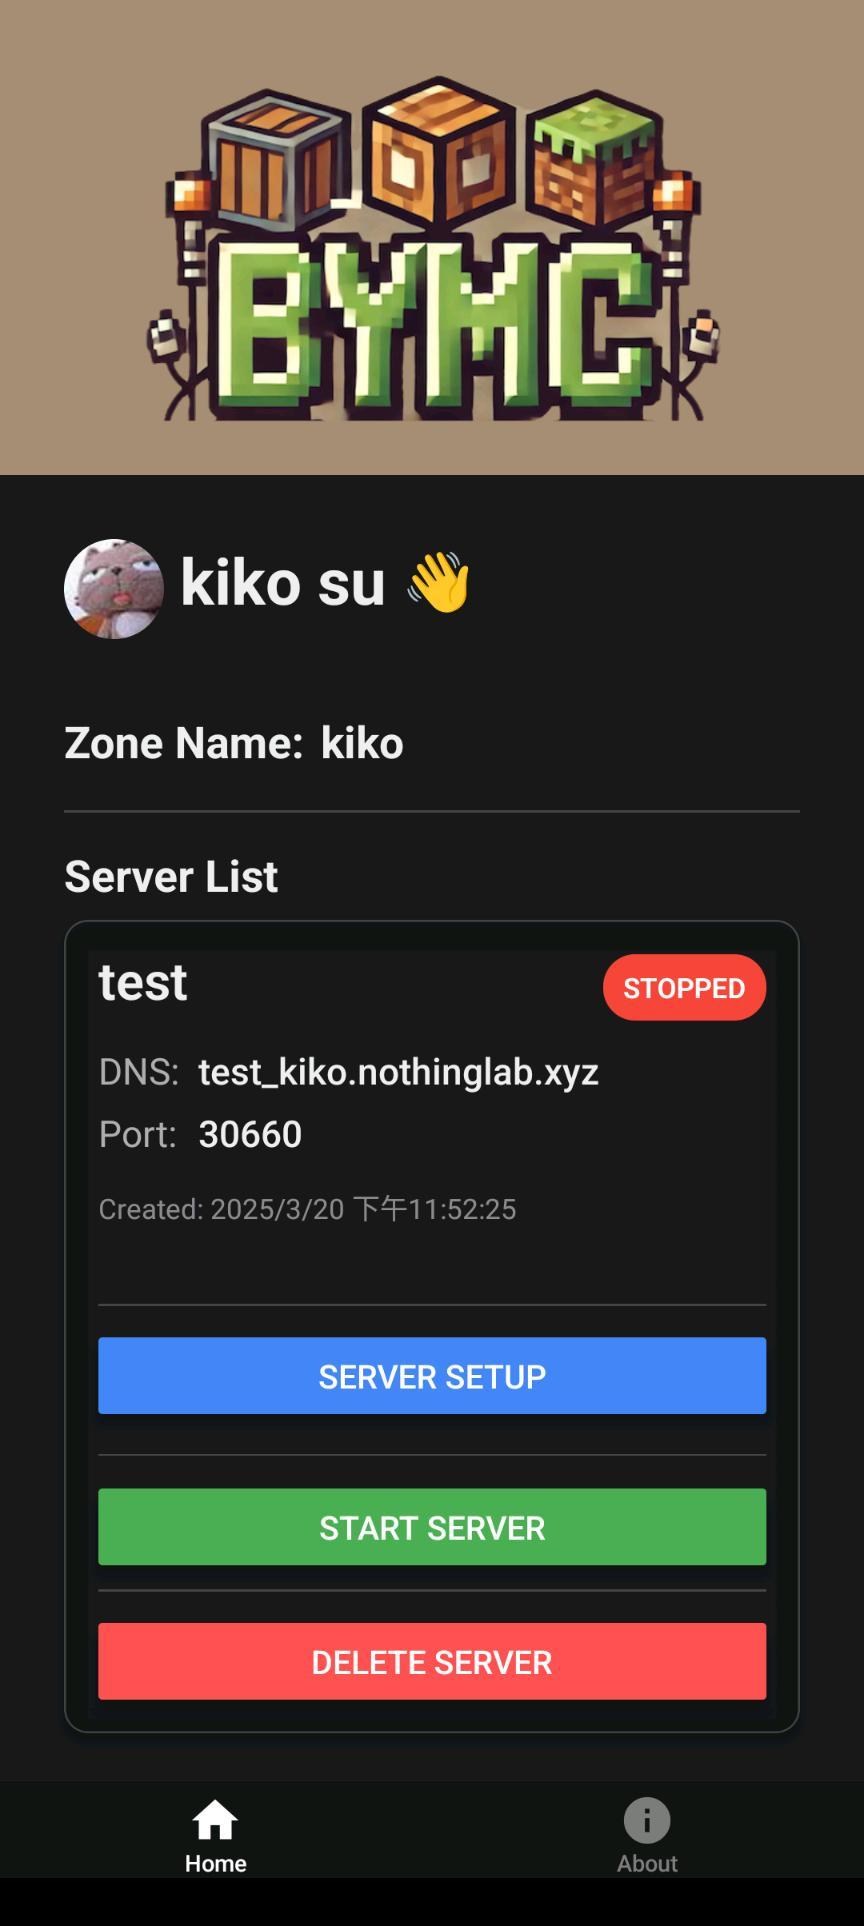Tap the DNS address test_kiko.nothinglab.xyz
This screenshot has width=864, height=1926.
pos(399,1072)
